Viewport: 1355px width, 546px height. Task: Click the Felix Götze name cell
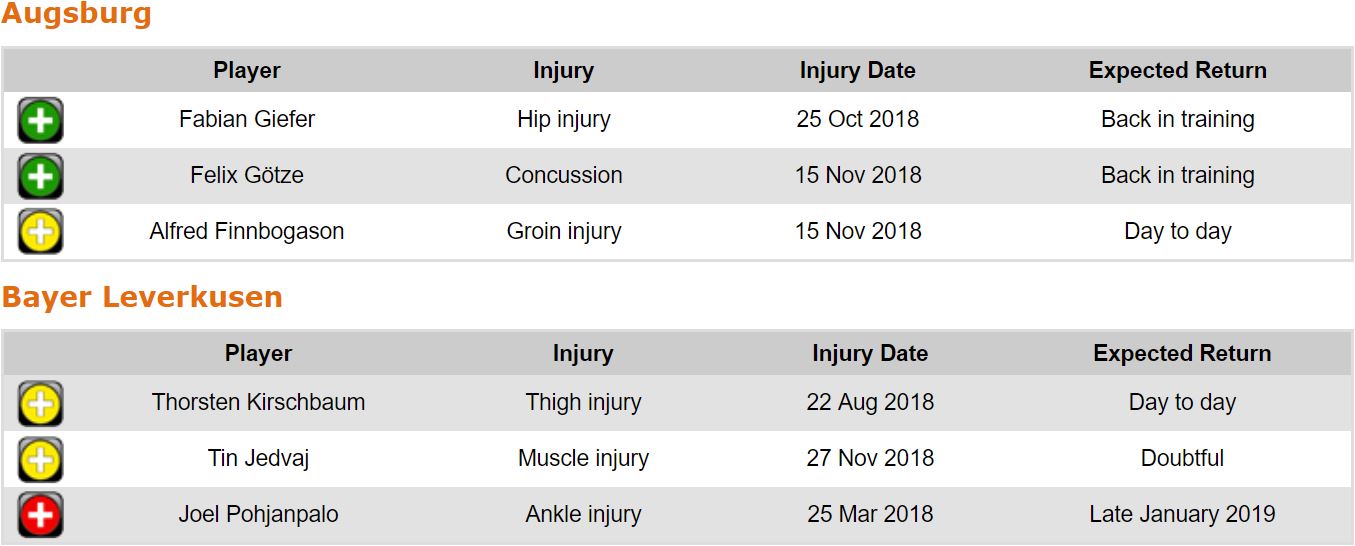(x=247, y=176)
